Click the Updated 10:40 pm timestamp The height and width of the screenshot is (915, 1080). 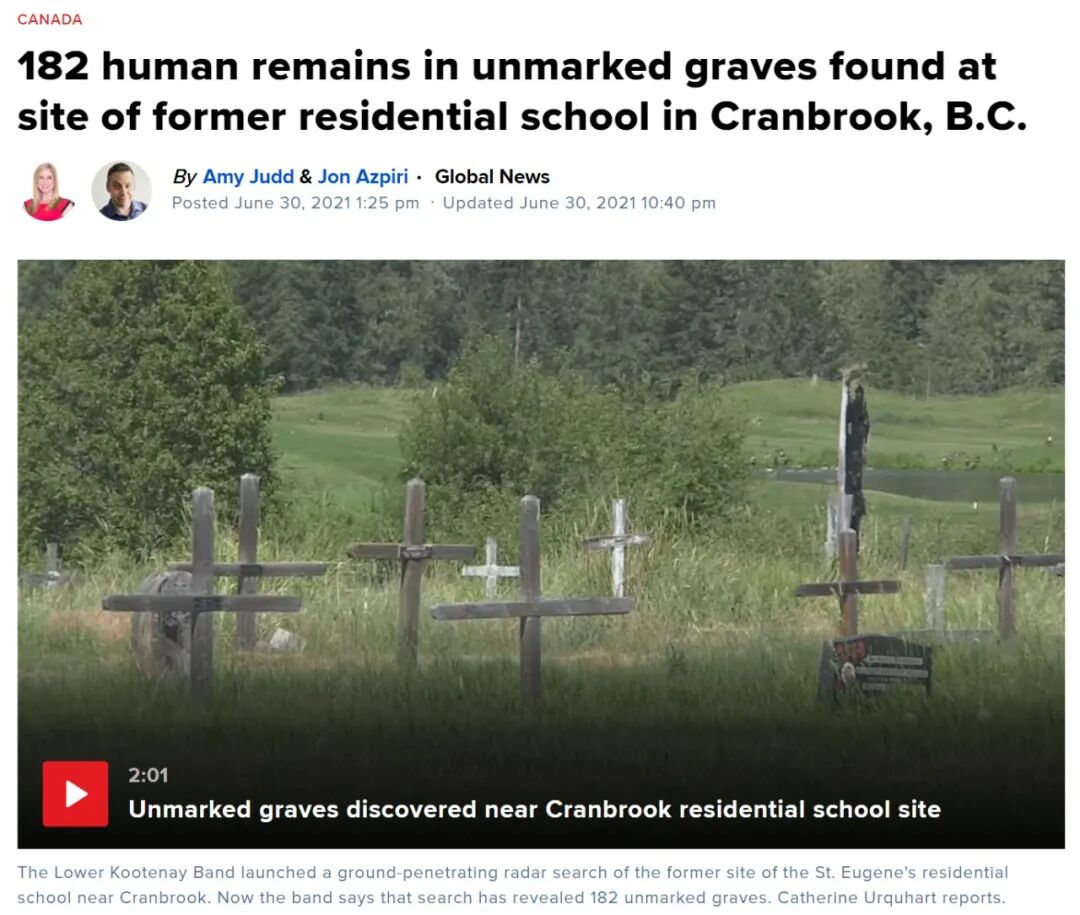pyautogui.click(x=579, y=203)
